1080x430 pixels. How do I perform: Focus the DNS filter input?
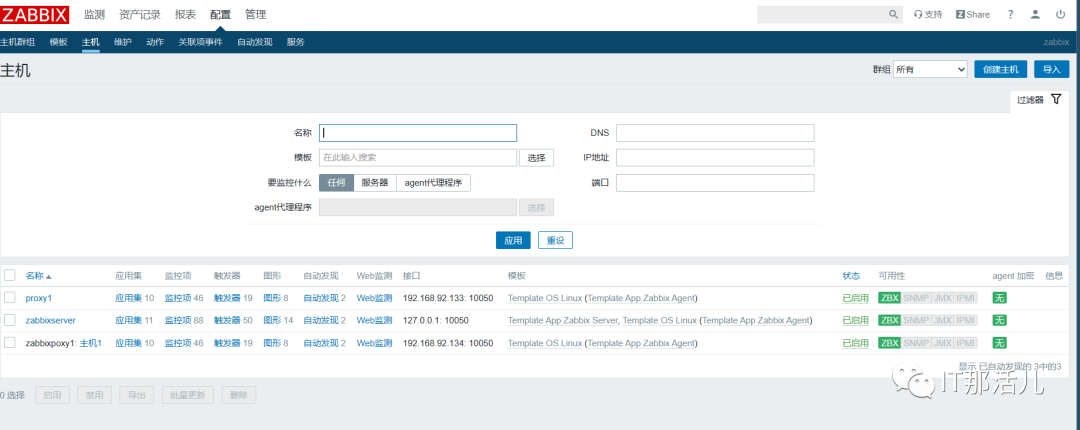click(x=715, y=133)
